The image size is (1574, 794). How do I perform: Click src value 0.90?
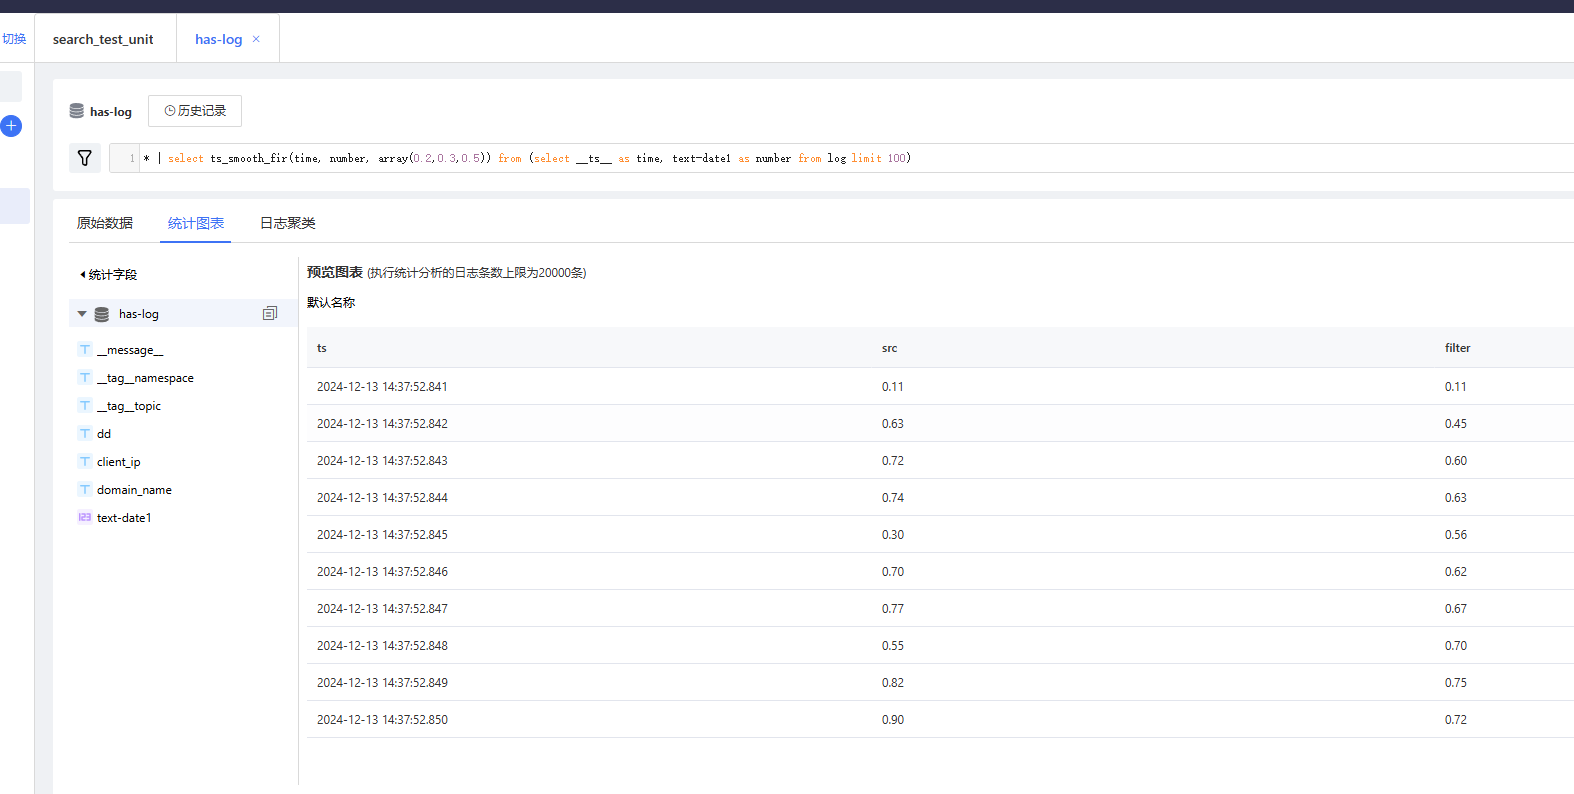tap(892, 720)
